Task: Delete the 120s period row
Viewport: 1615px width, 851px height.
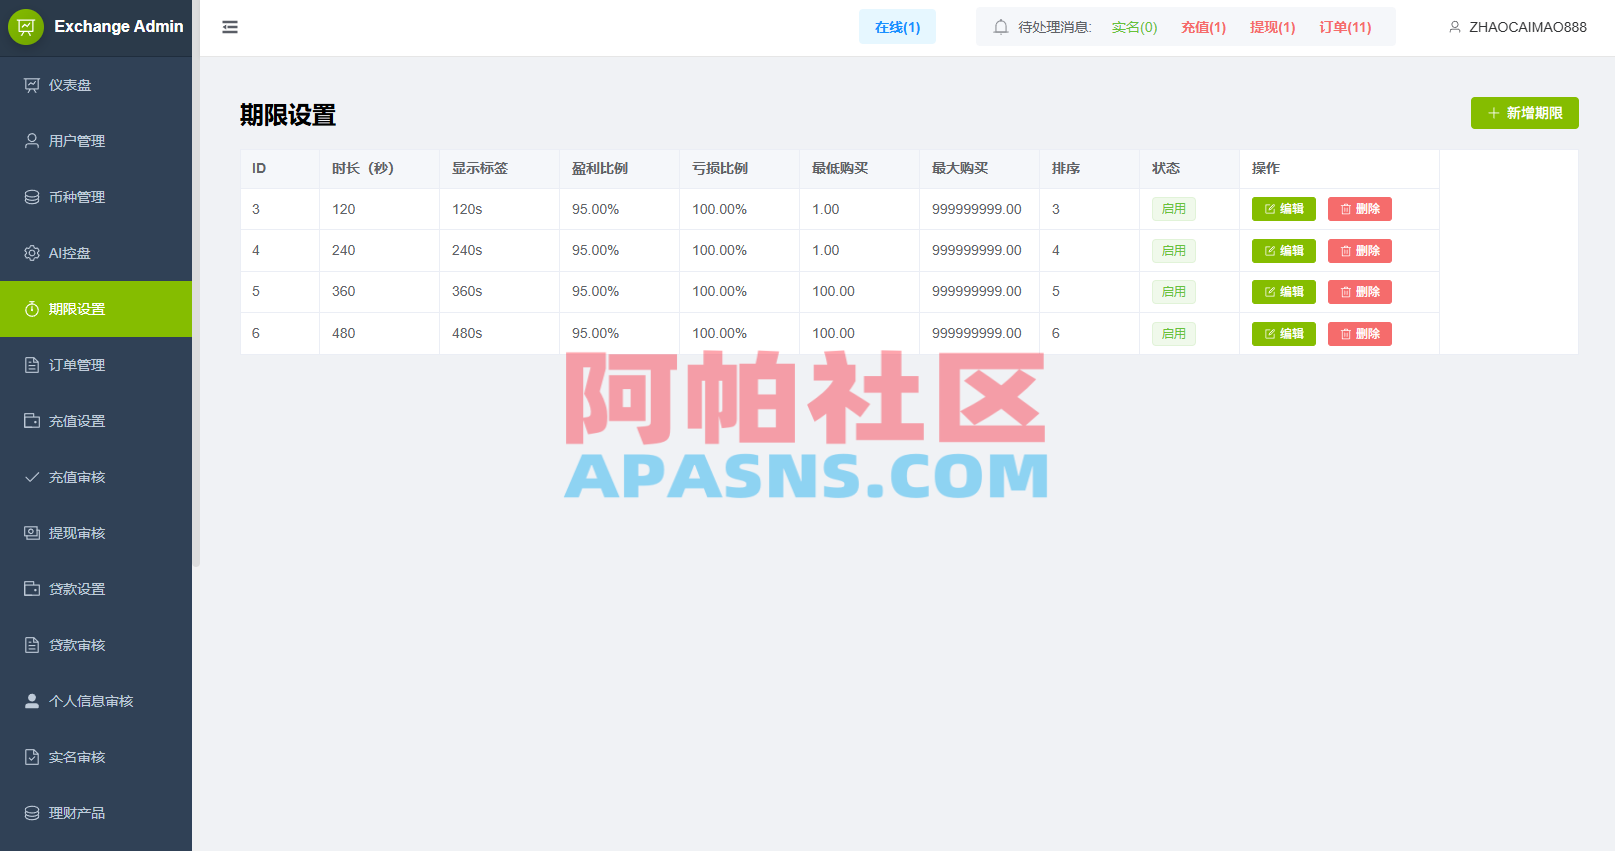Action: 1359,209
